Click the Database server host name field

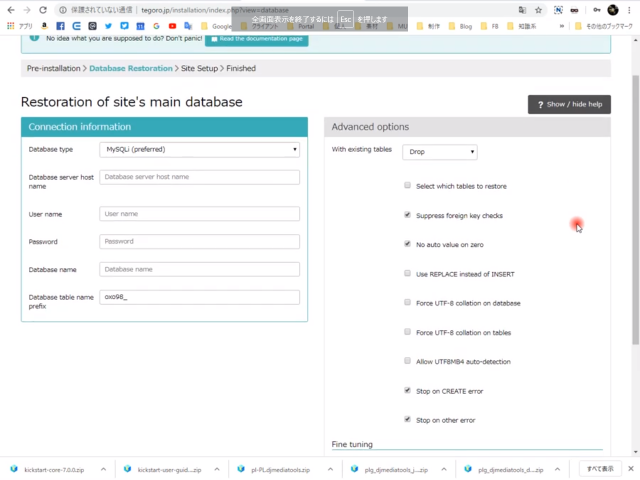200,177
